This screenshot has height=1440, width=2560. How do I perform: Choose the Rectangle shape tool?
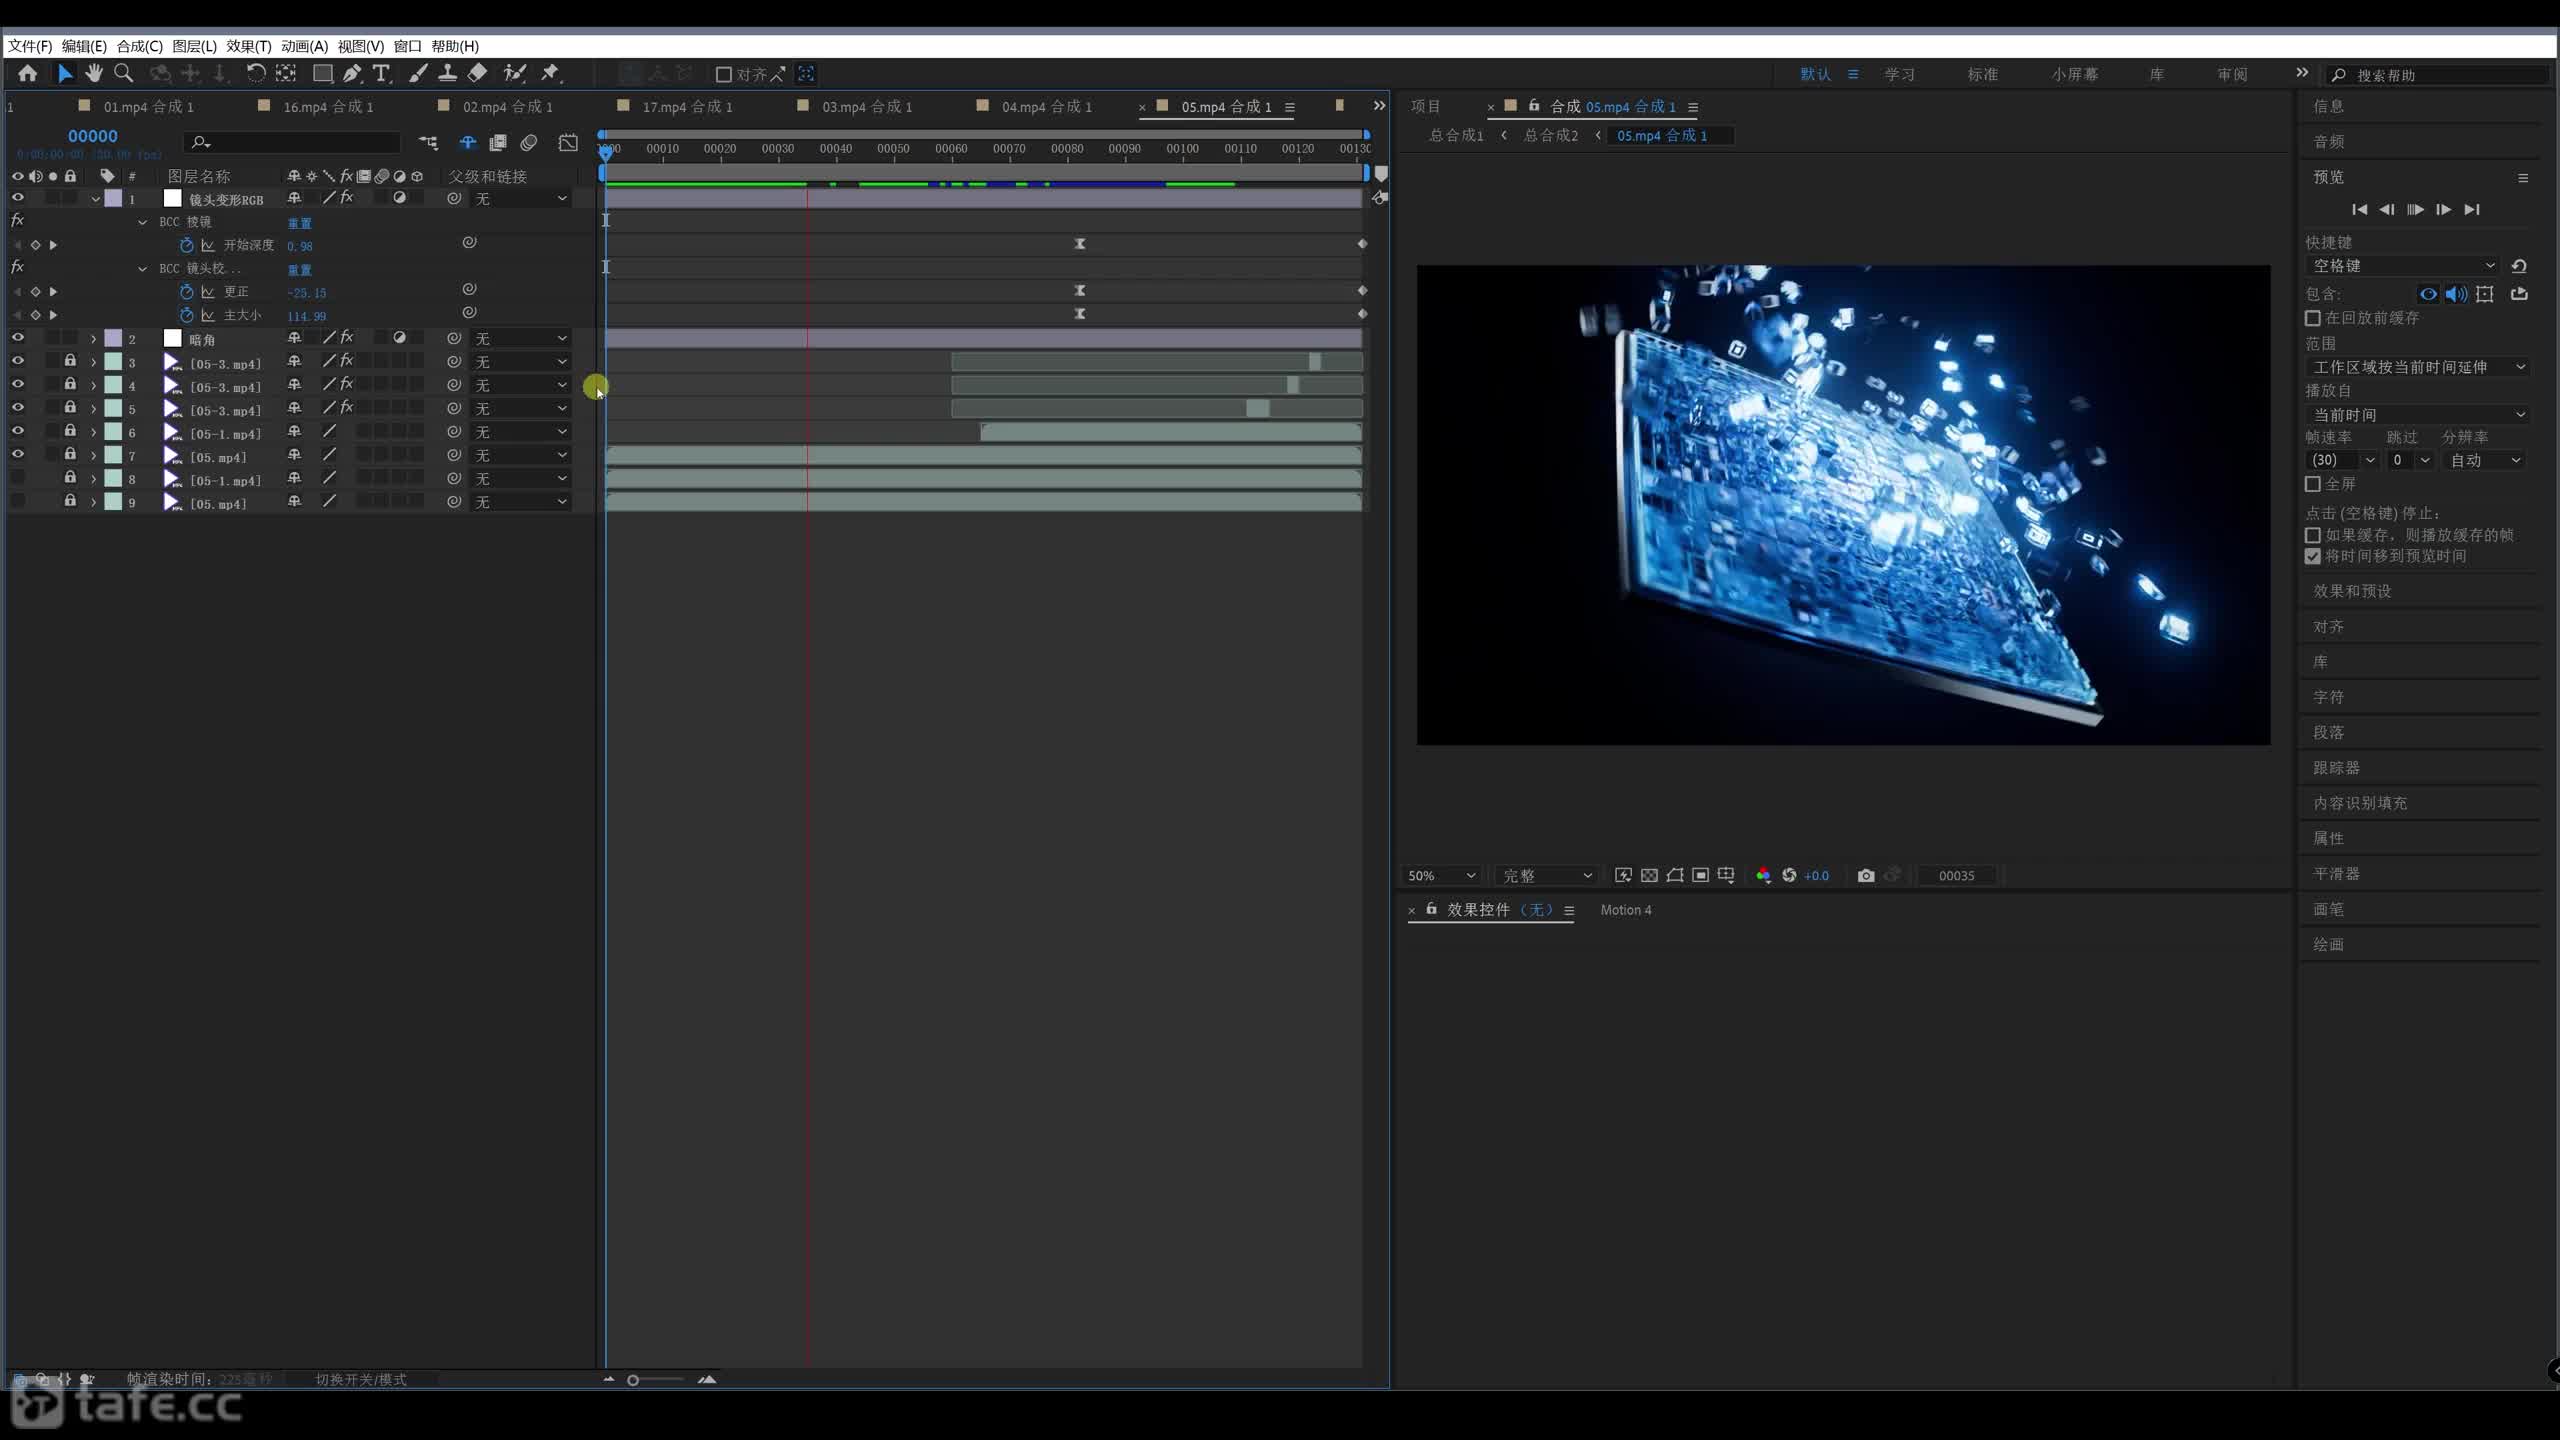click(x=322, y=73)
